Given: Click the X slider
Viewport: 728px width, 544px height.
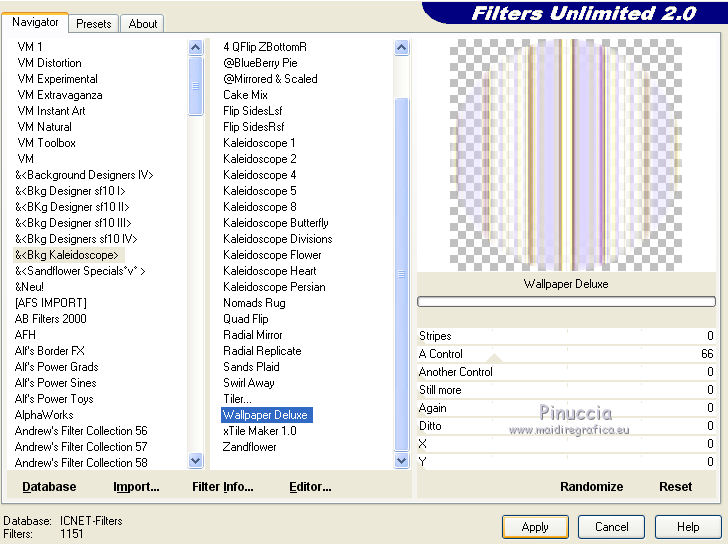Looking at the screenshot, I should 566,444.
